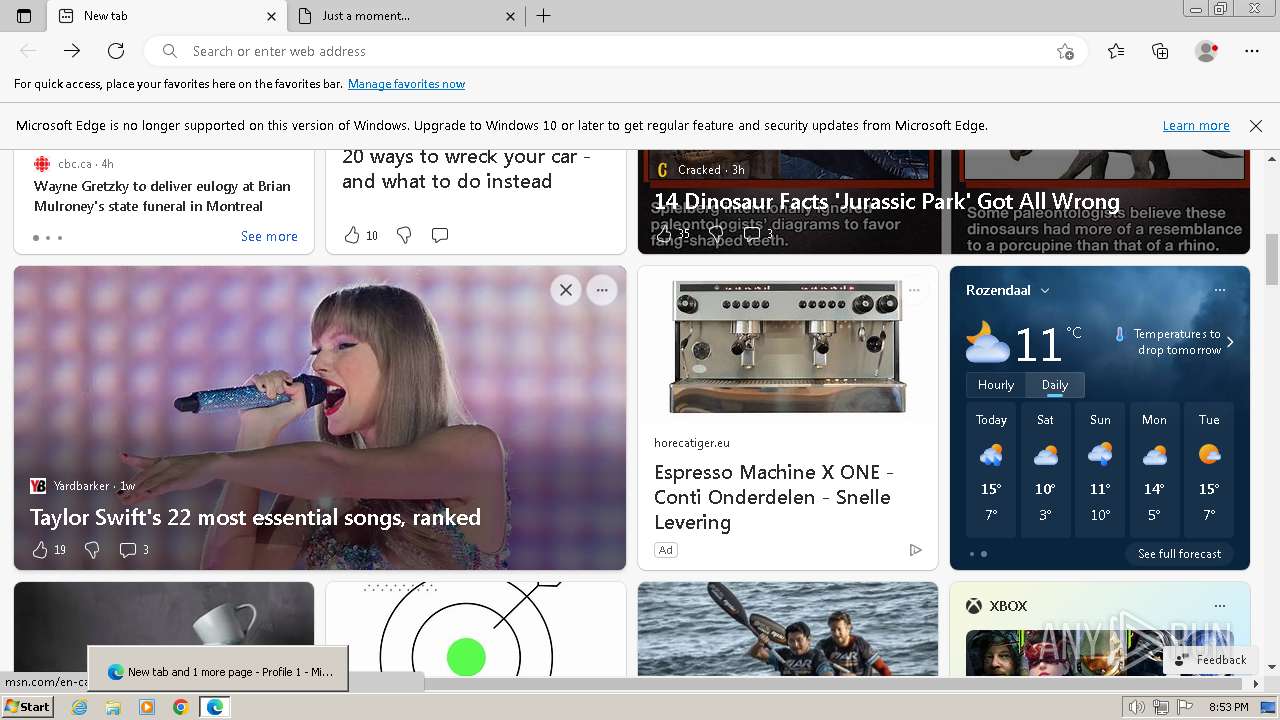
Task: Open comments on '20 ways to wreck your car'
Action: pyautogui.click(x=439, y=235)
